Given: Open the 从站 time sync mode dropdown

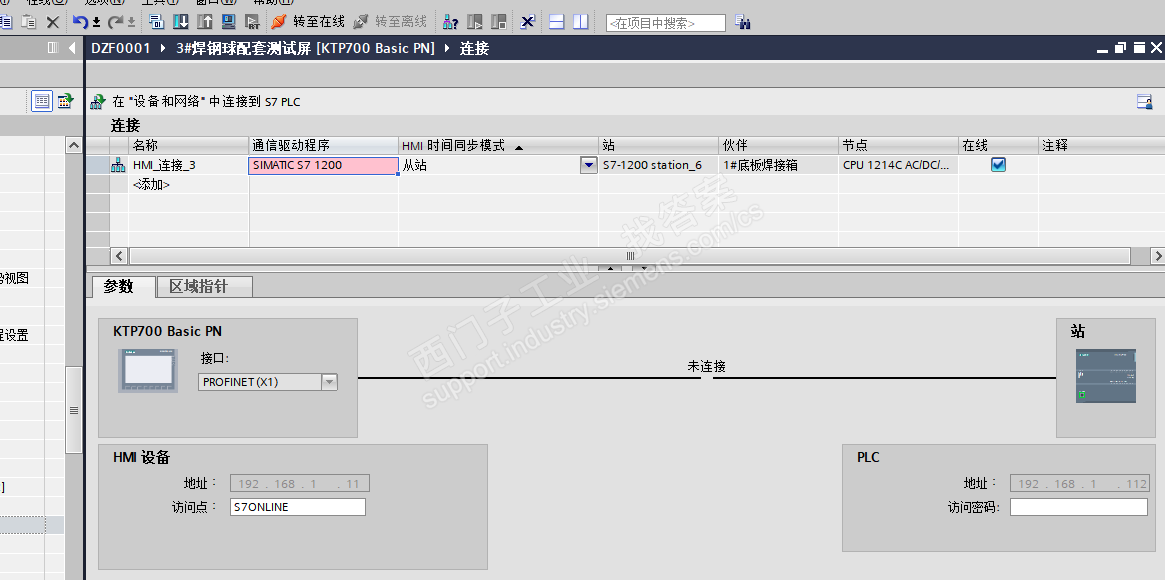Looking at the screenshot, I should point(588,165).
